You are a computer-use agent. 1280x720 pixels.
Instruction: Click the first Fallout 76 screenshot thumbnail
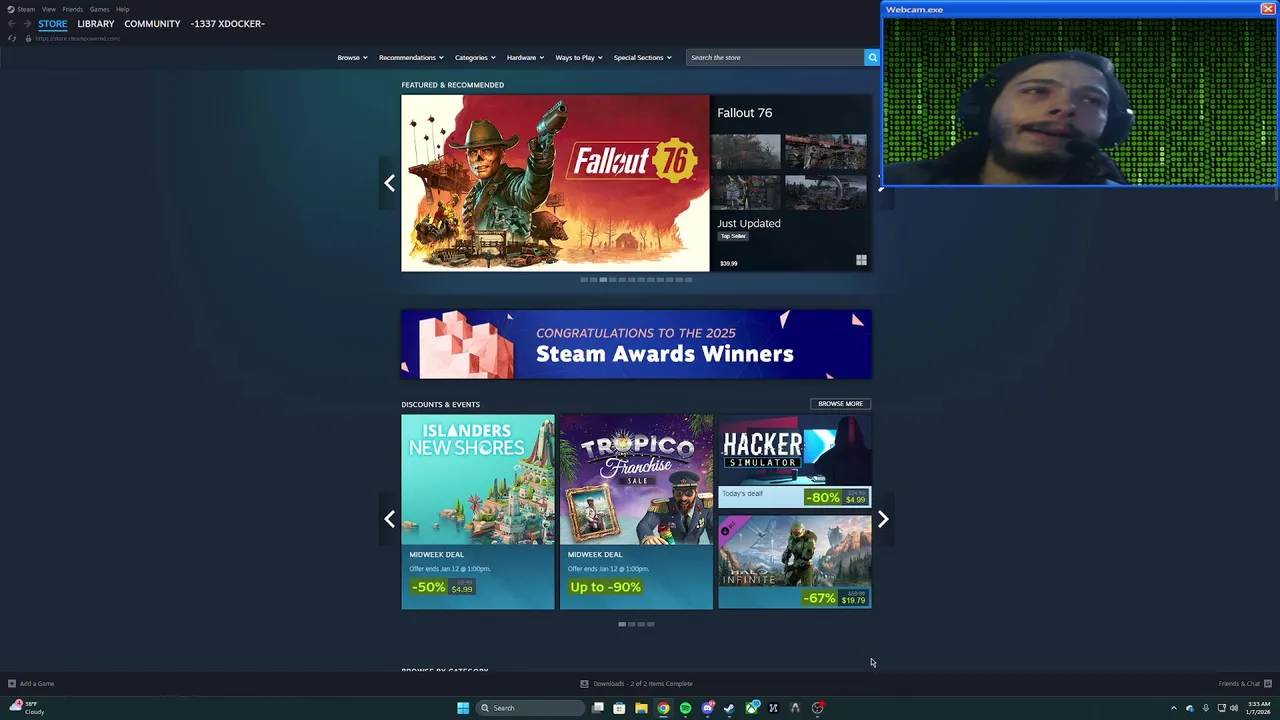tap(746, 151)
